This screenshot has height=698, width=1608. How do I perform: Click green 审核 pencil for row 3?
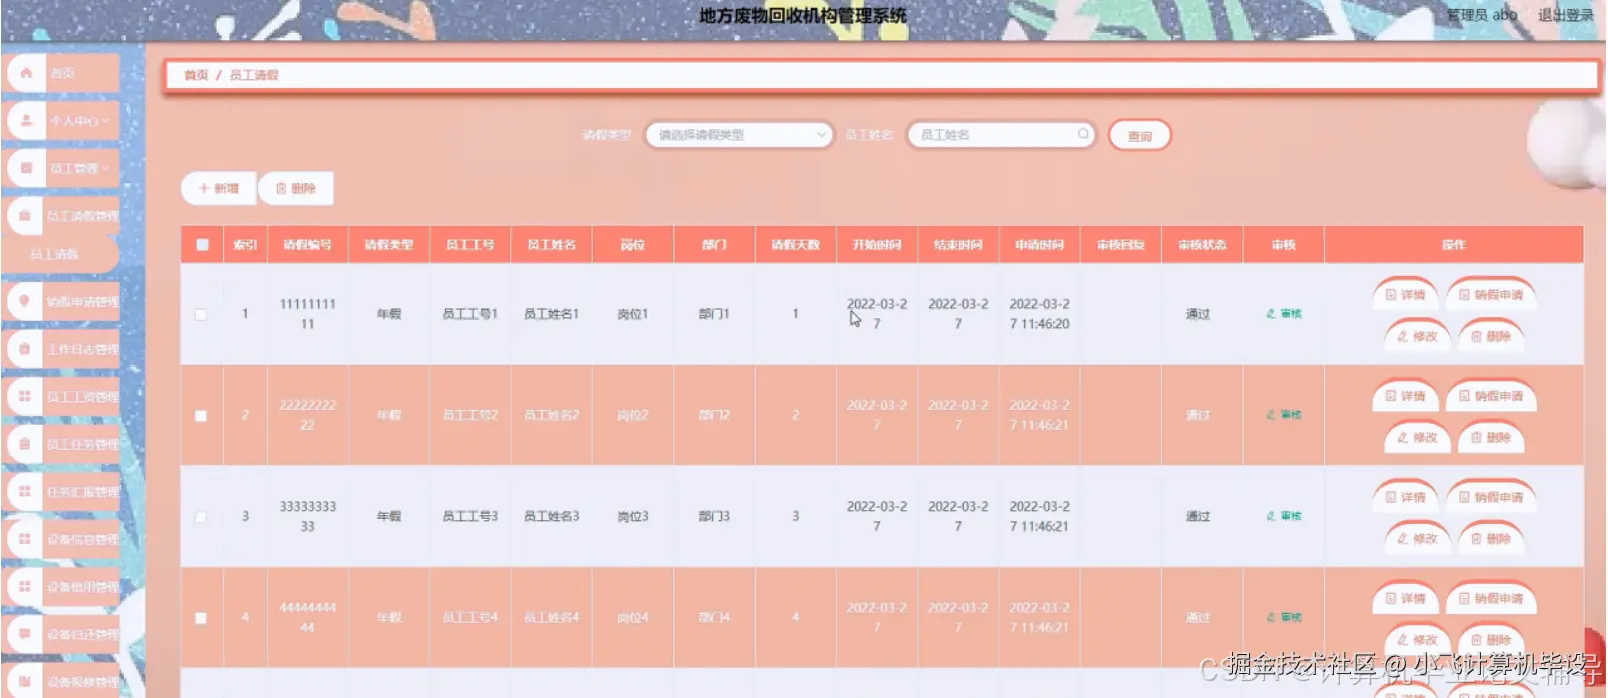pyautogui.click(x=1284, y=516)
